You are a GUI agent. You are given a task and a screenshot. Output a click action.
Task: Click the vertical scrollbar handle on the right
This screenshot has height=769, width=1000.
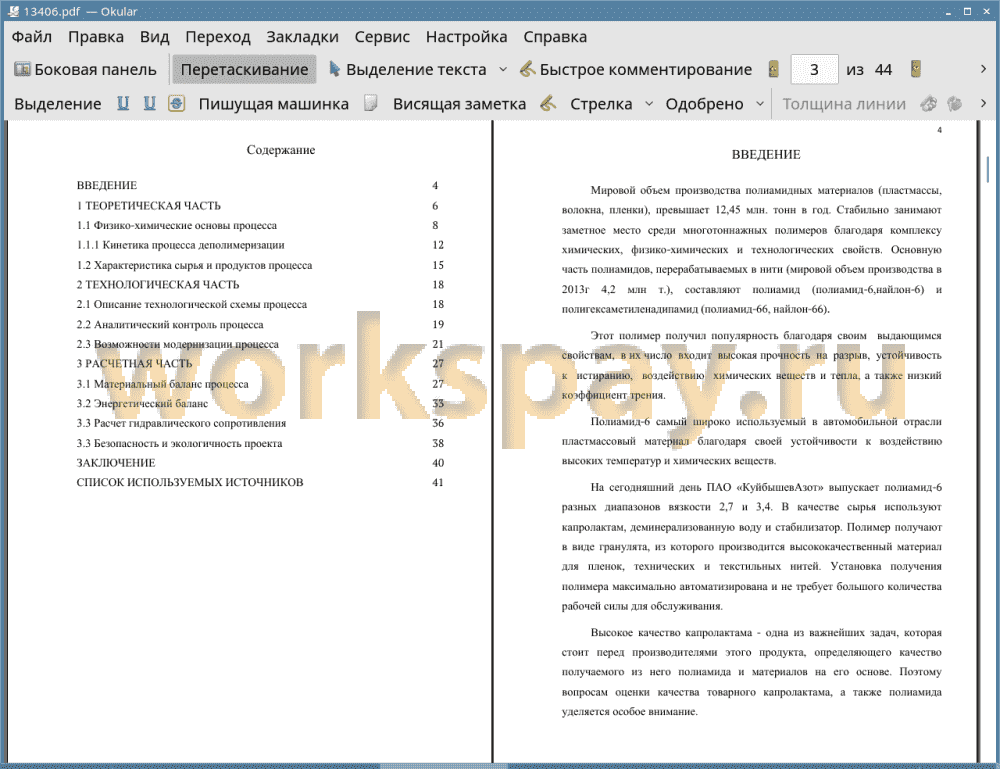[987, 169]
